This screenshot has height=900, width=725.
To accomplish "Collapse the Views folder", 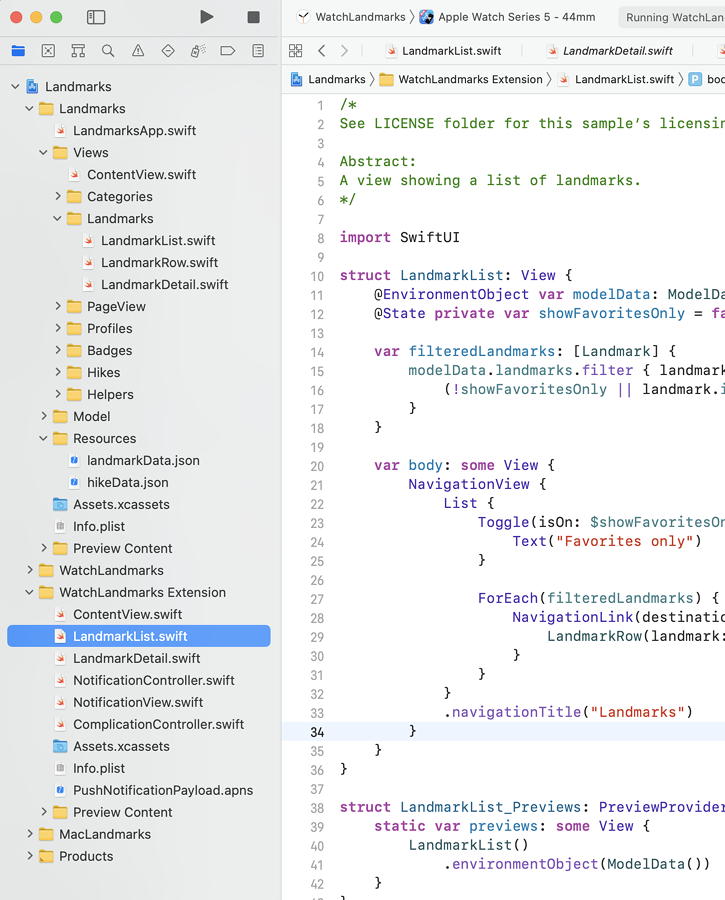I will 43,153.
